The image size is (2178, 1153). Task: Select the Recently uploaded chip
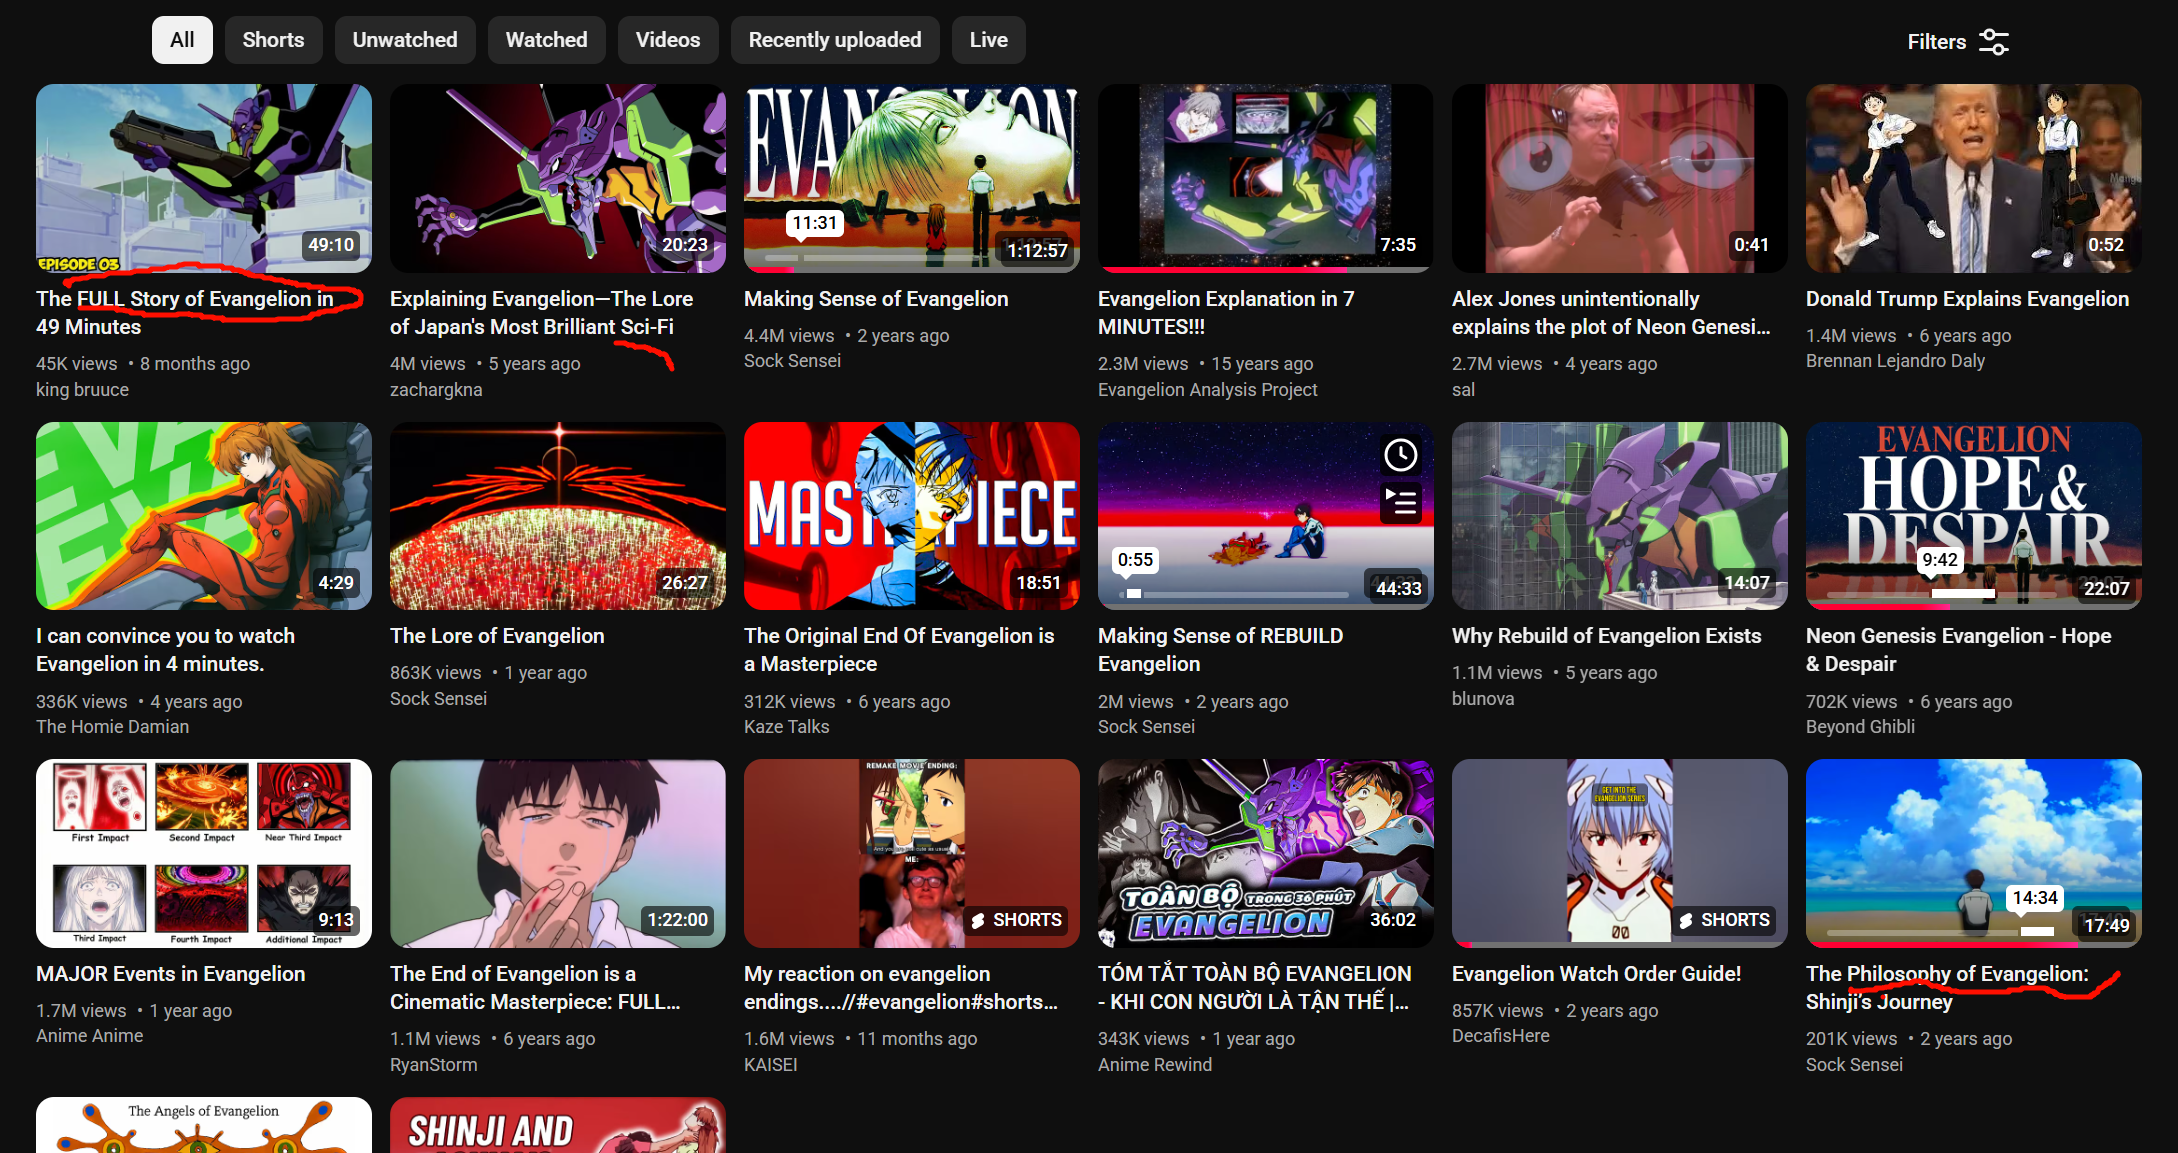[x=834, y=40]
